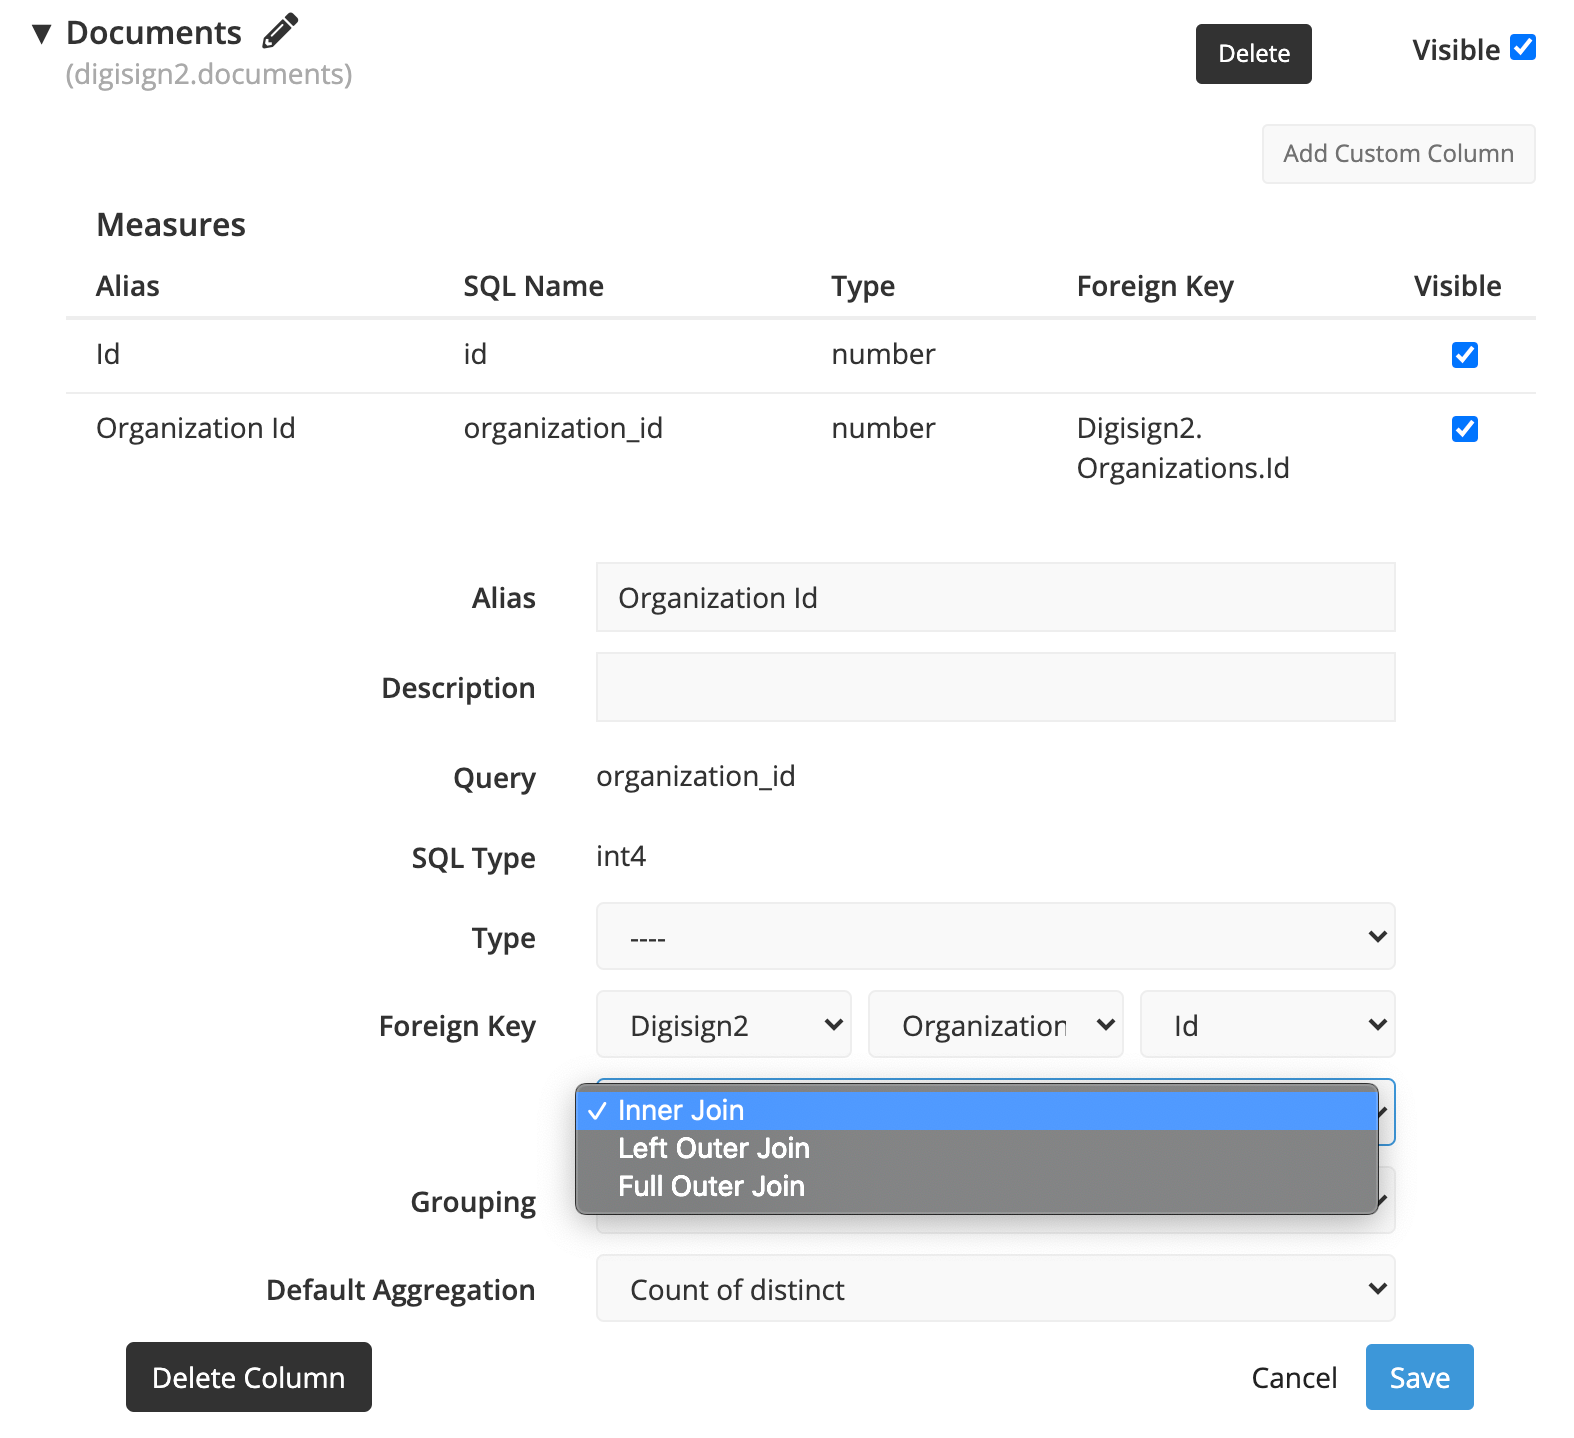Choose Left Outer Join option
Image resolution: width=1574 pixels, height=1438 pixels.
point(977,1148)
